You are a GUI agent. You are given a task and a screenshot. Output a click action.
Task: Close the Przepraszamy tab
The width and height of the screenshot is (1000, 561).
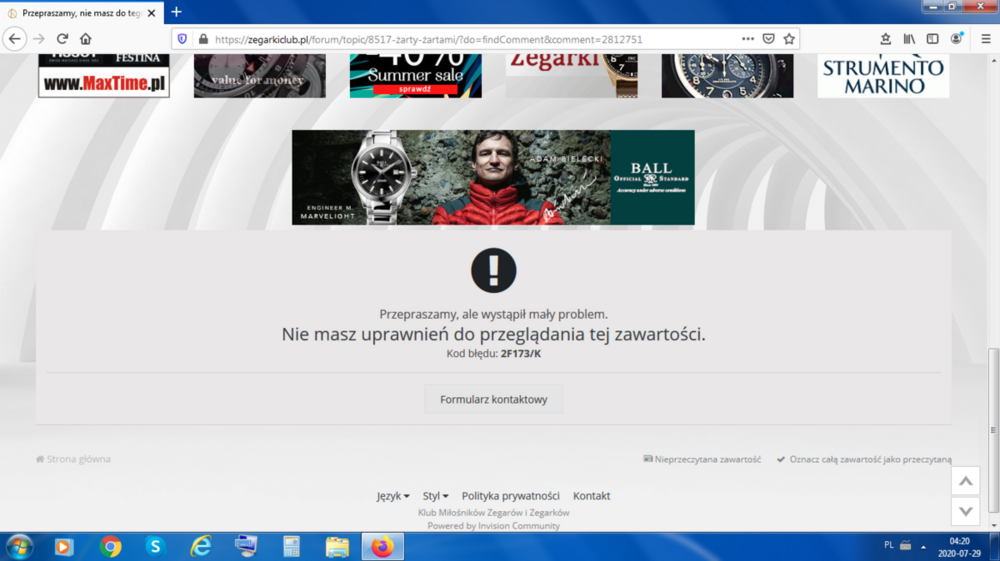[x=151, y=13]
